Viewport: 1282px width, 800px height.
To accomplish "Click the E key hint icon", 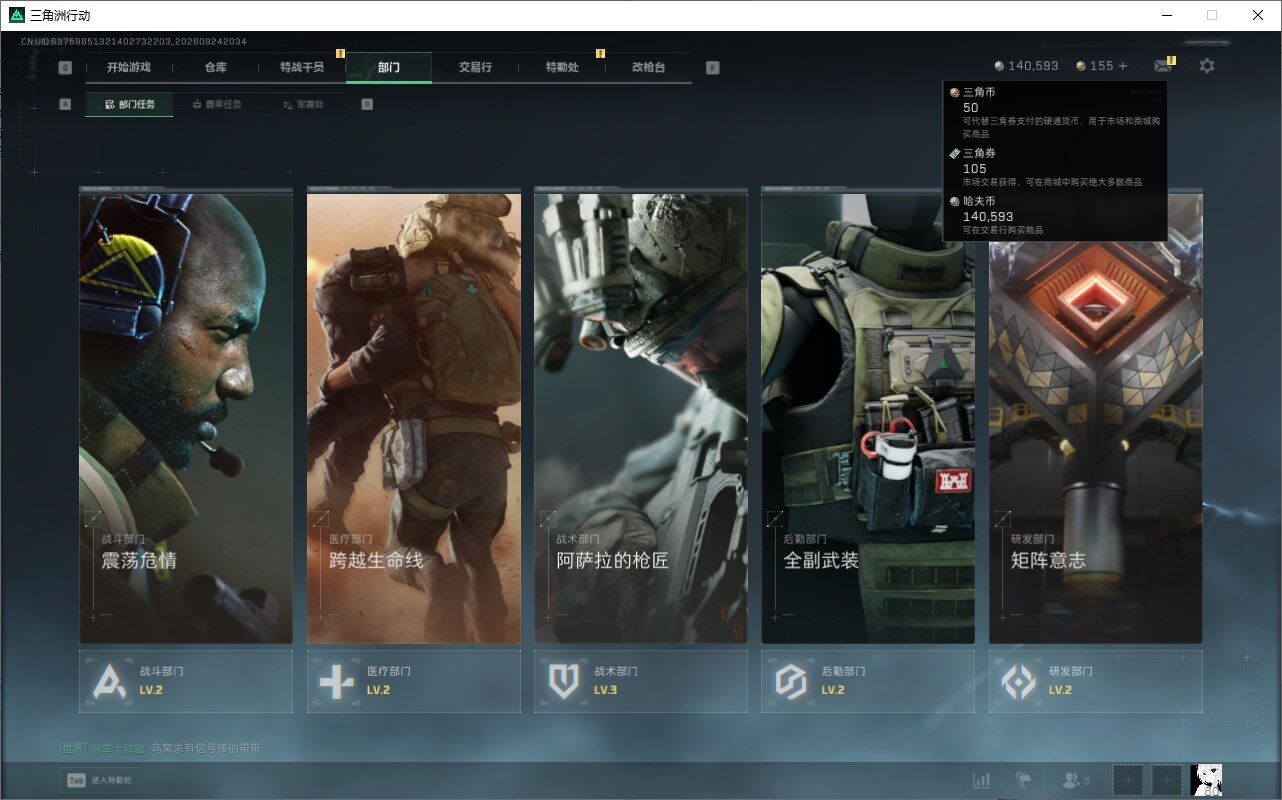I will (712, 68).
